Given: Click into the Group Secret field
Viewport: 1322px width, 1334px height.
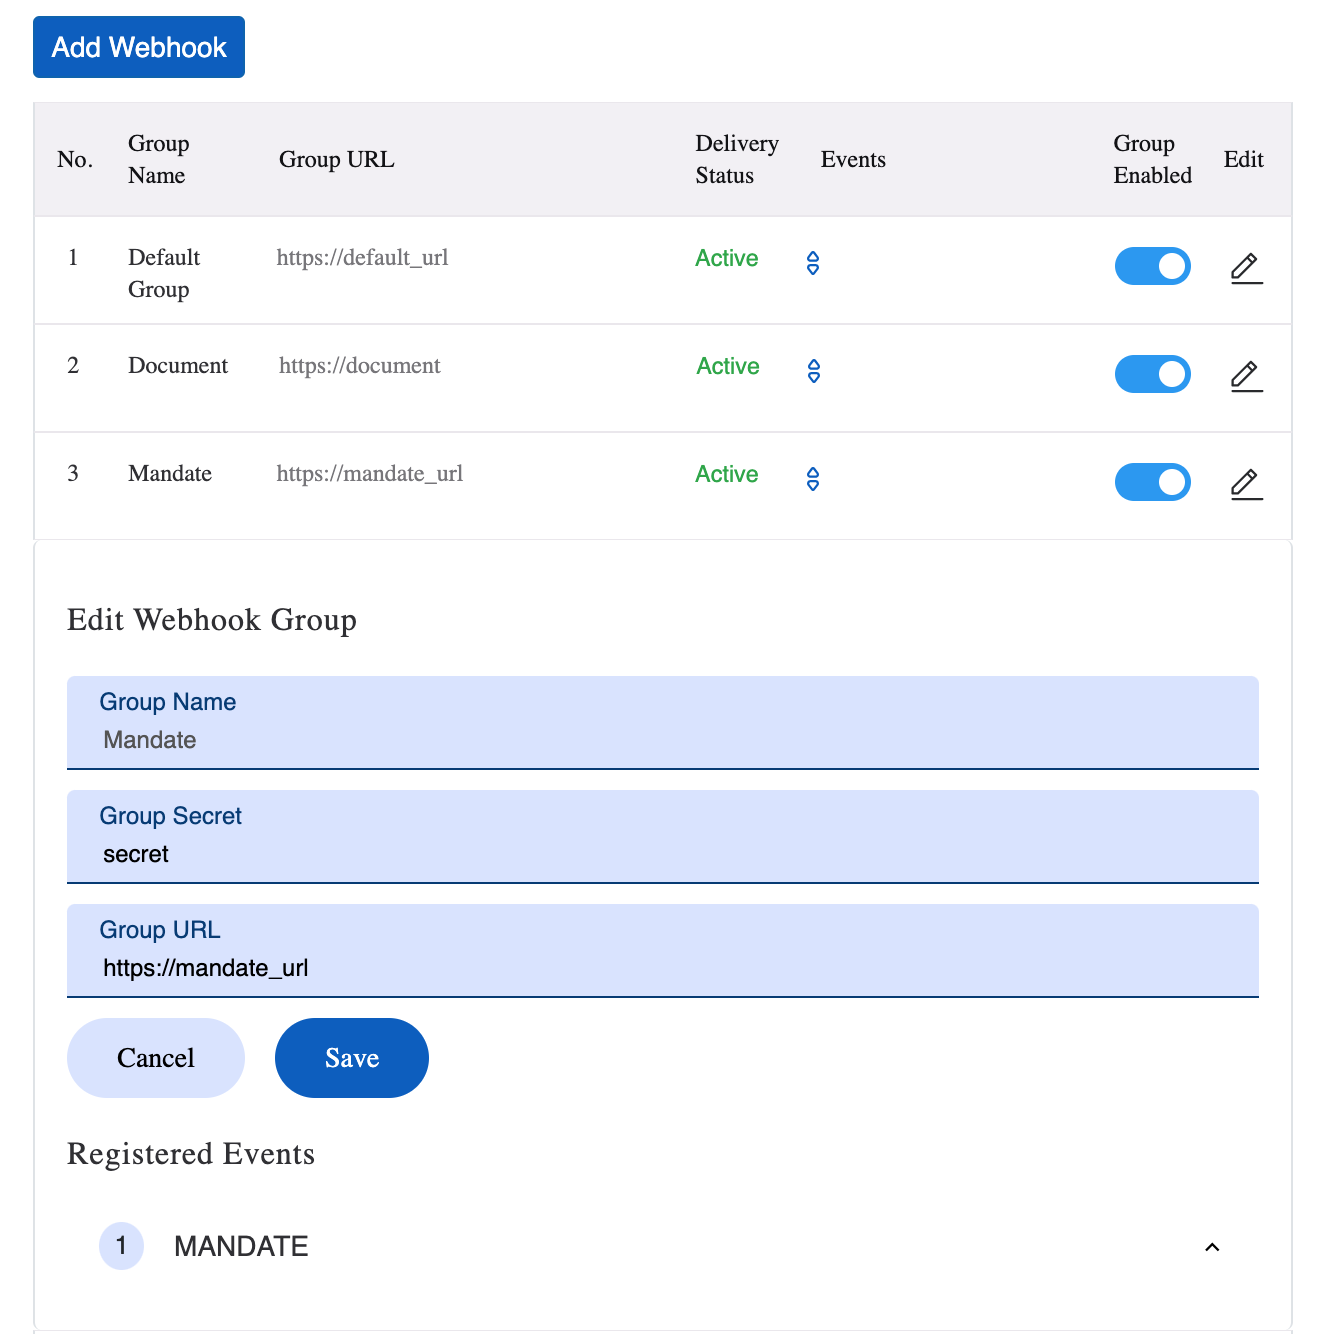Looking at the screenshot, I should pyautogui.click(x=662, y=854).
